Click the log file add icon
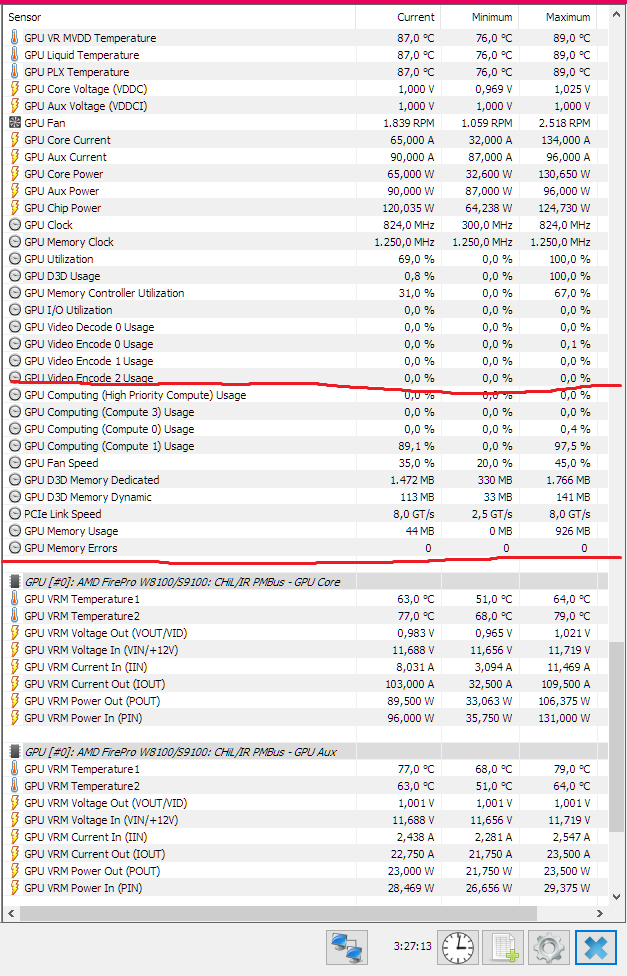The height and width of the screenshot is (976, 627). click(x=502, y=947)
